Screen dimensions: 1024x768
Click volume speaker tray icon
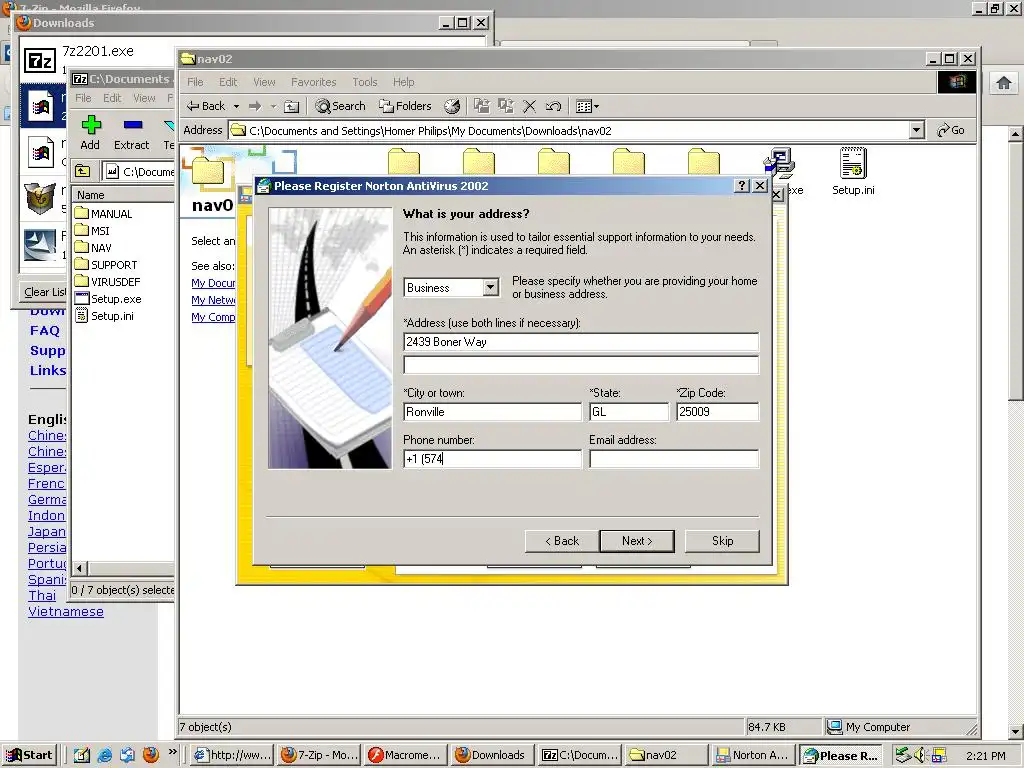click(x=921, y=755)
